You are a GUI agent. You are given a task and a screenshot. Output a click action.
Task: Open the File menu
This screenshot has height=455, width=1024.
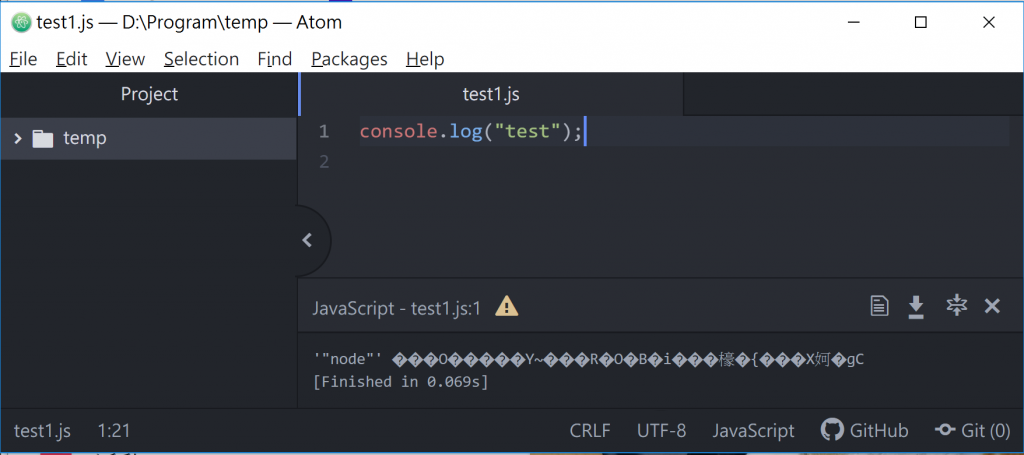tap(24, 59)
